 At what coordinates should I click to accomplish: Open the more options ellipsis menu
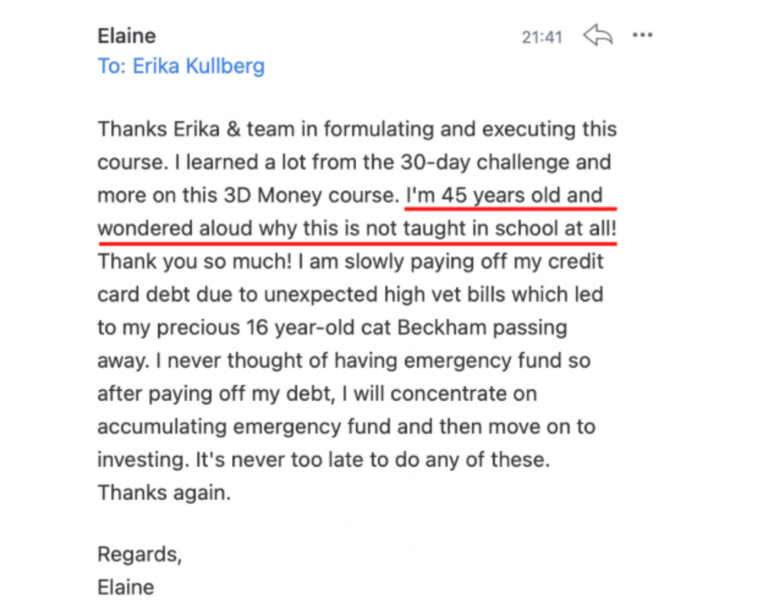click(642, 36)
